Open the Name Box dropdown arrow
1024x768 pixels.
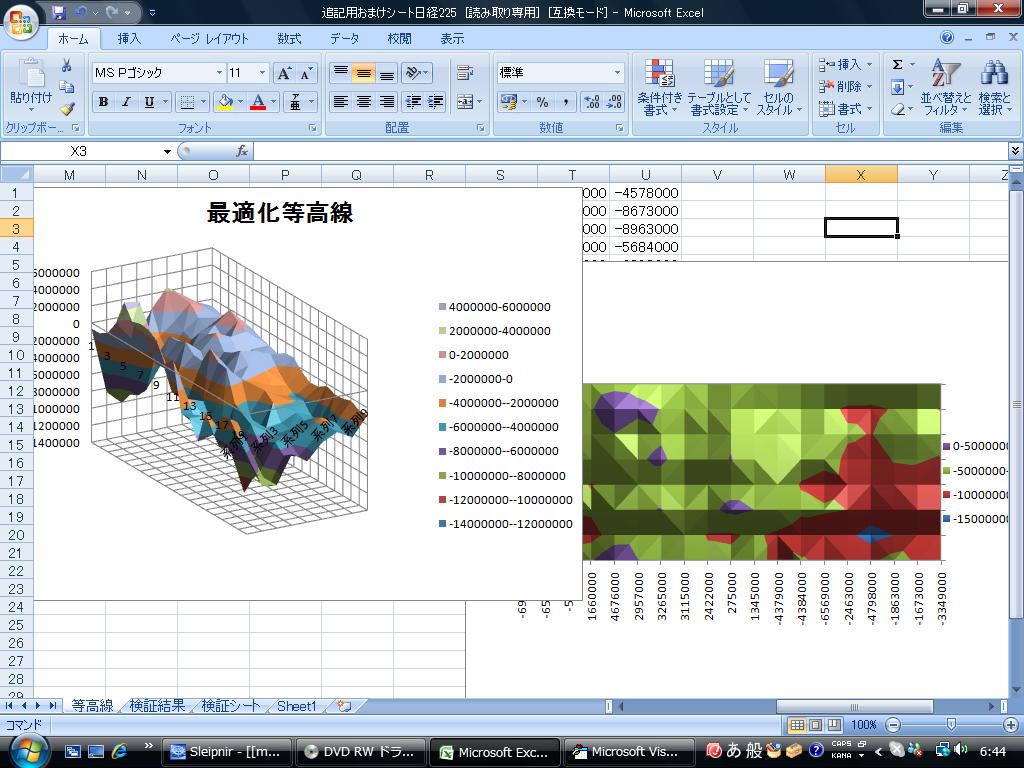pyautogui.click(x=167, y=151)
